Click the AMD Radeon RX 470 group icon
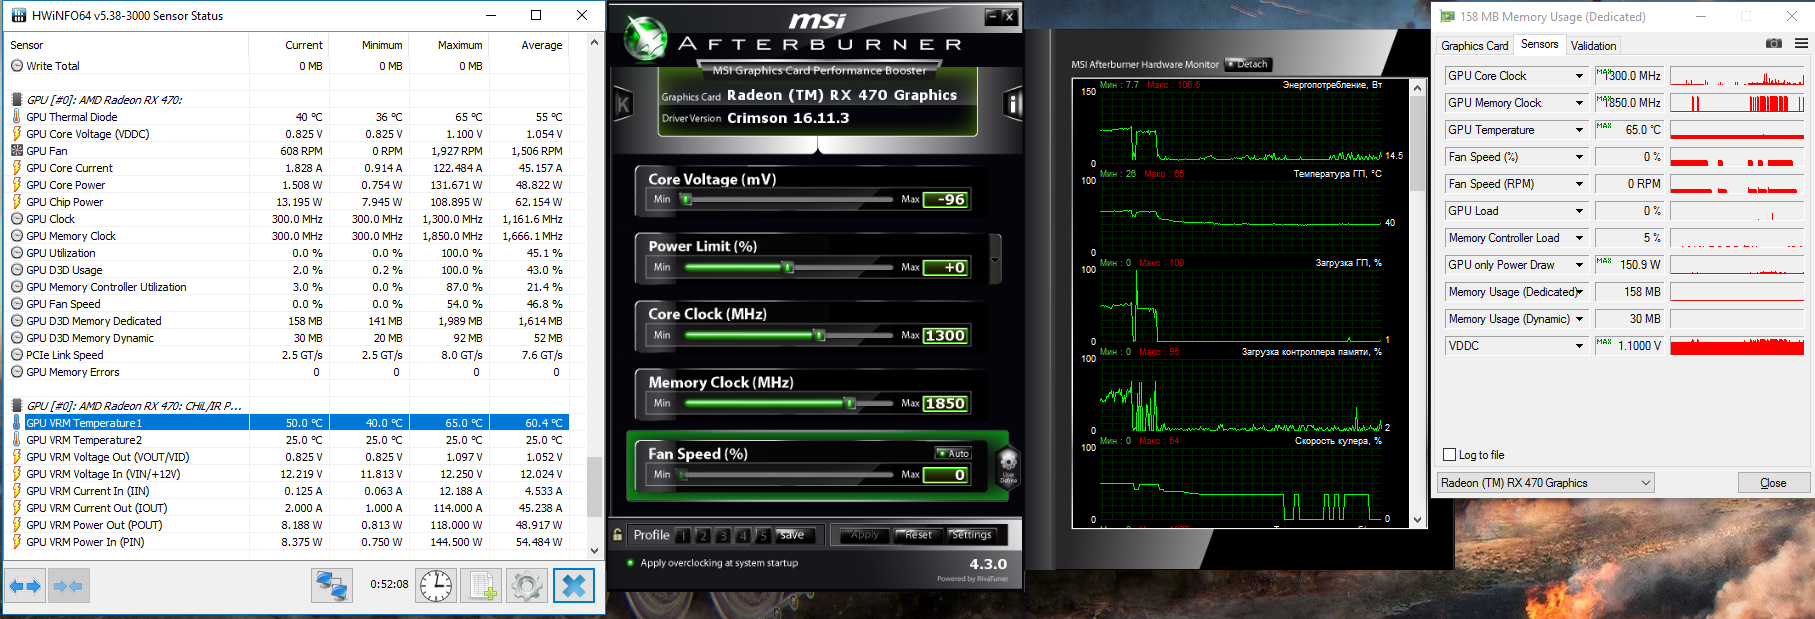The height and width of the screenshot is (619, 1815). 17,100
